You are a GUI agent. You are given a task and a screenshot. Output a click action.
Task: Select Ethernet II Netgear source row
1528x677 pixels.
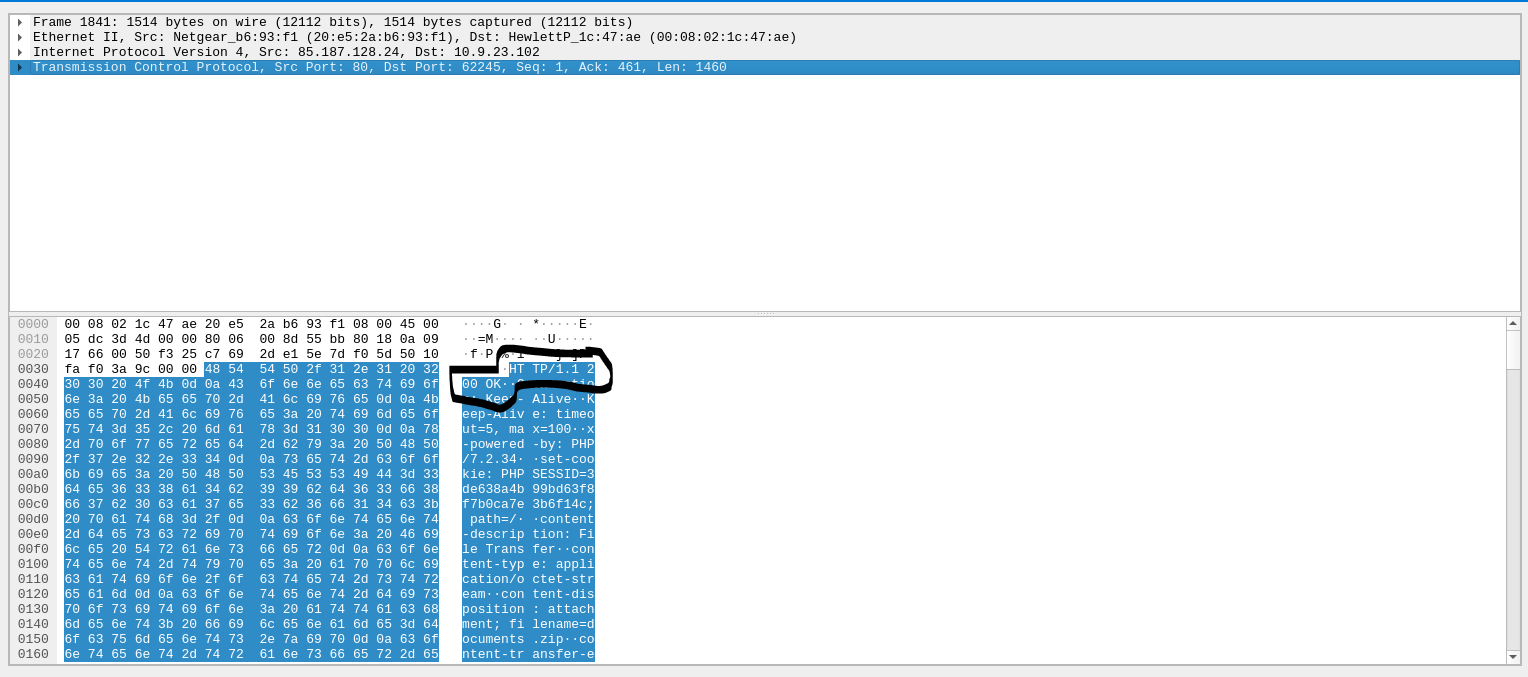pyautogui.click(x=415, y=37)
